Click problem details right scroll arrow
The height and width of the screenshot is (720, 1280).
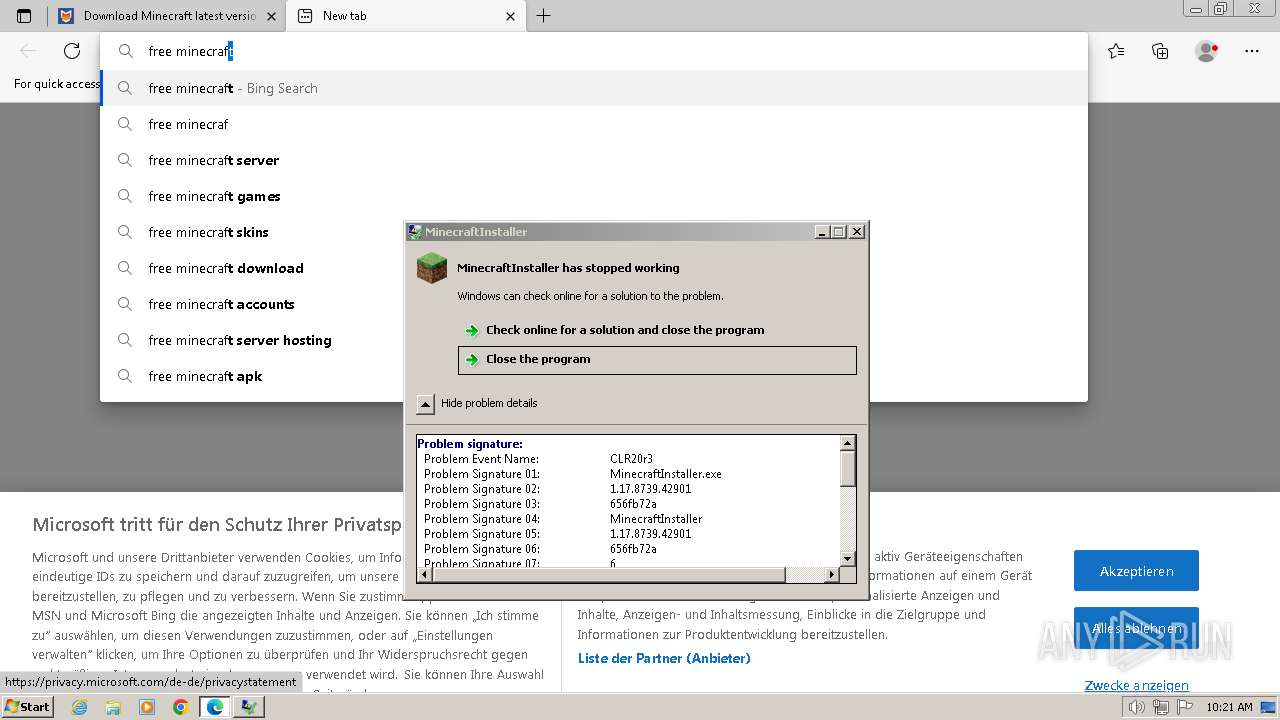(832, 574)
